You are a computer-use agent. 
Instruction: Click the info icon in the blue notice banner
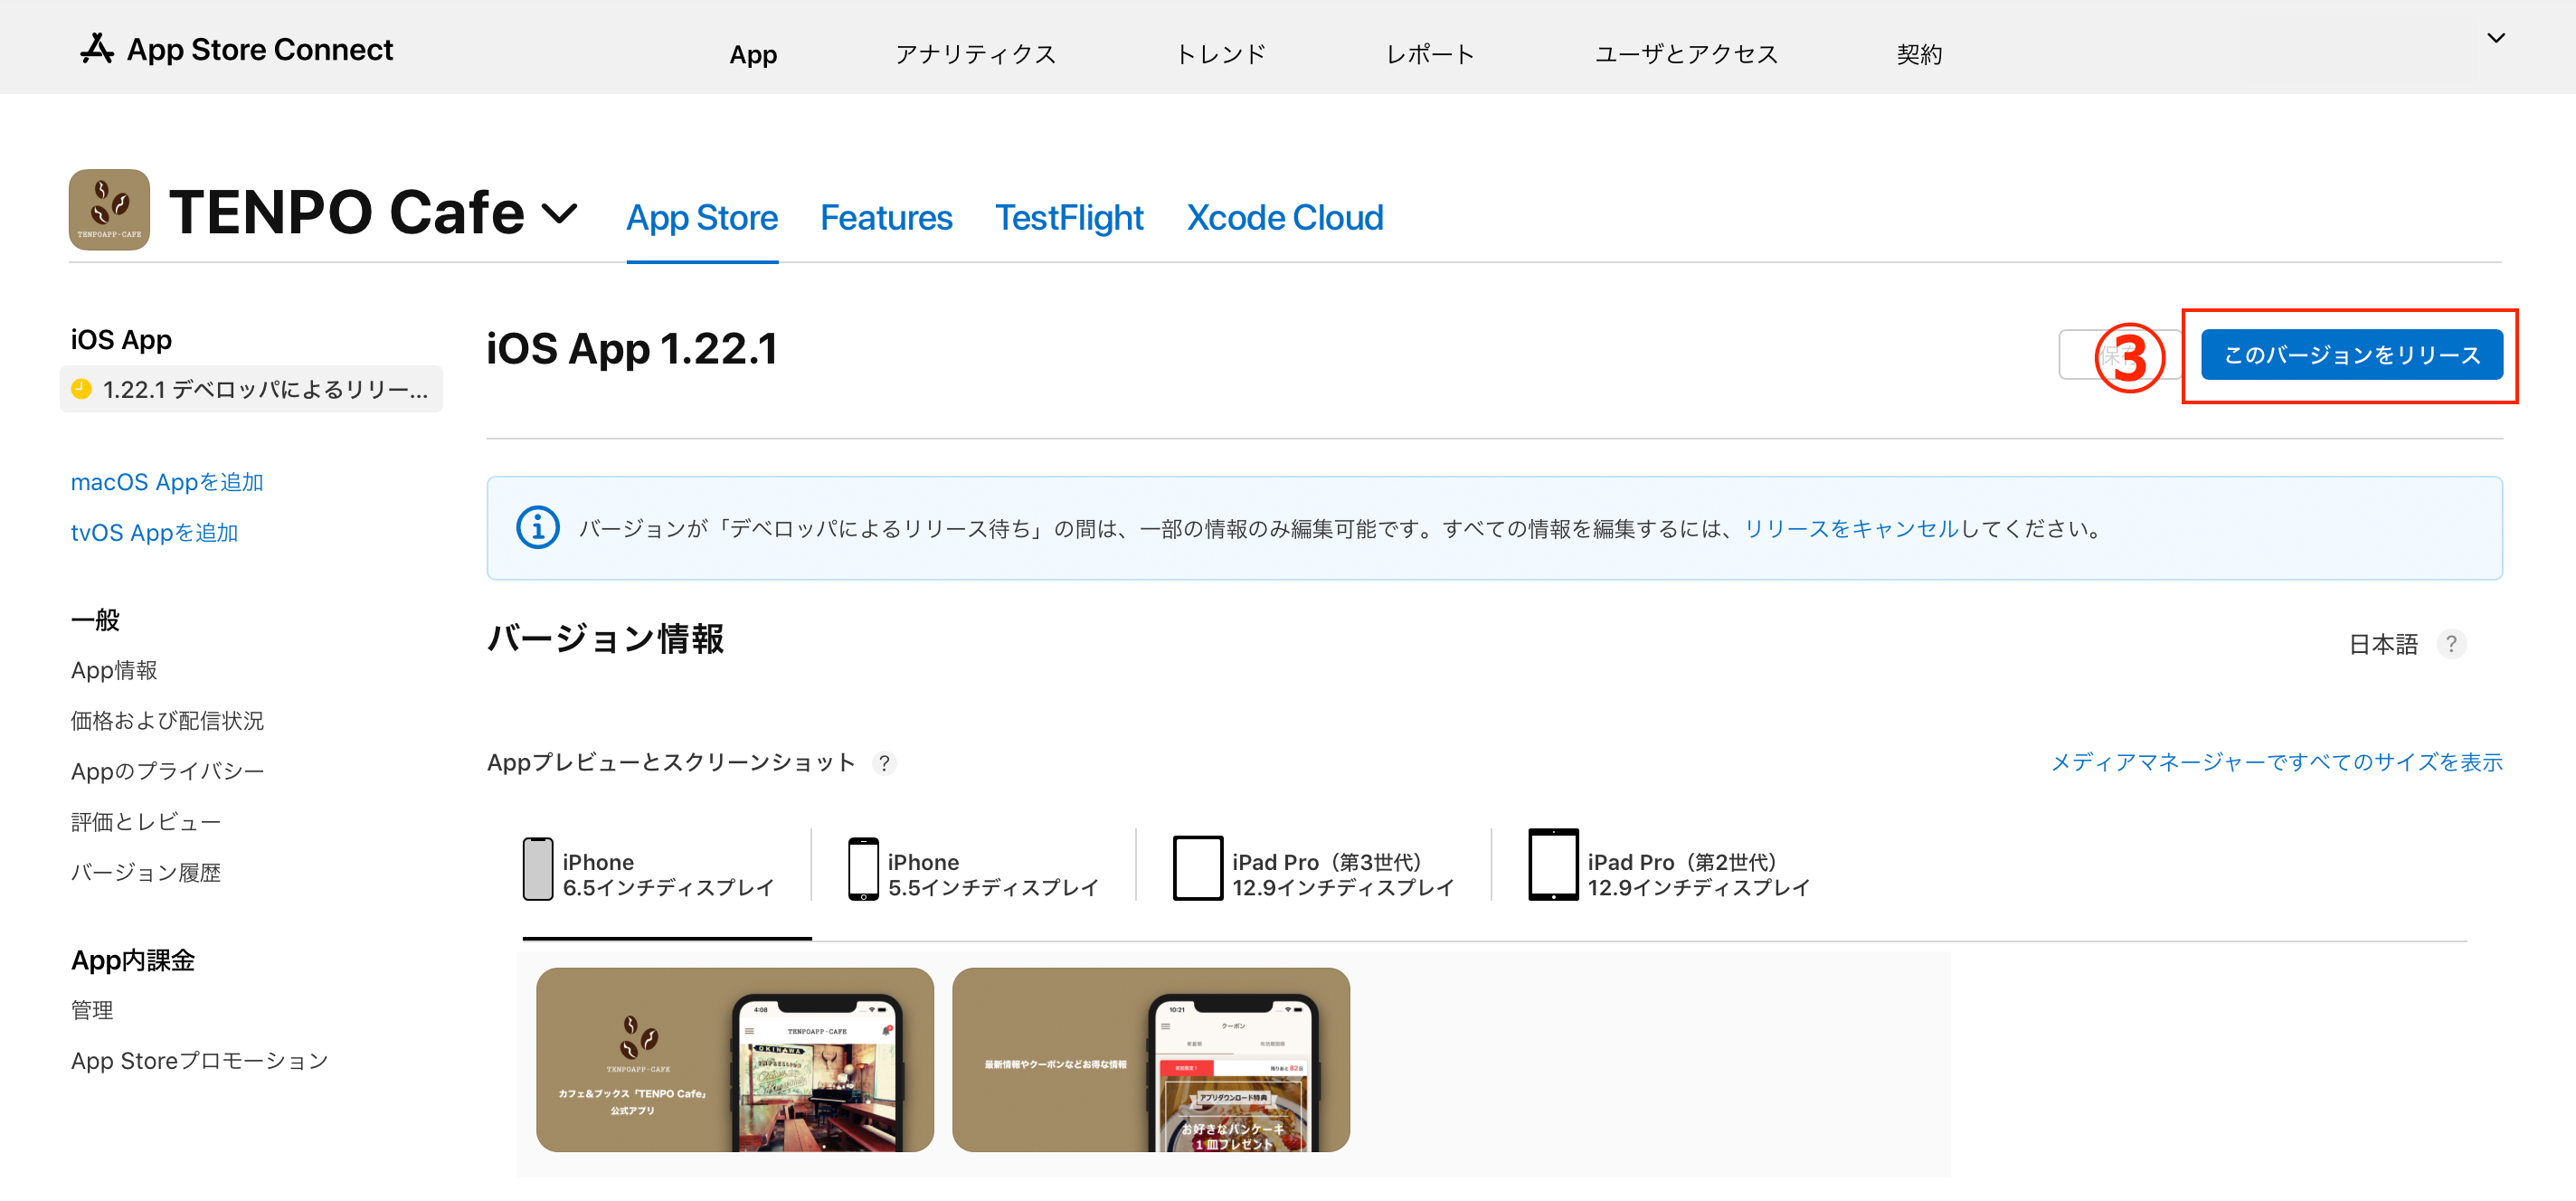(x=537, y=527)
